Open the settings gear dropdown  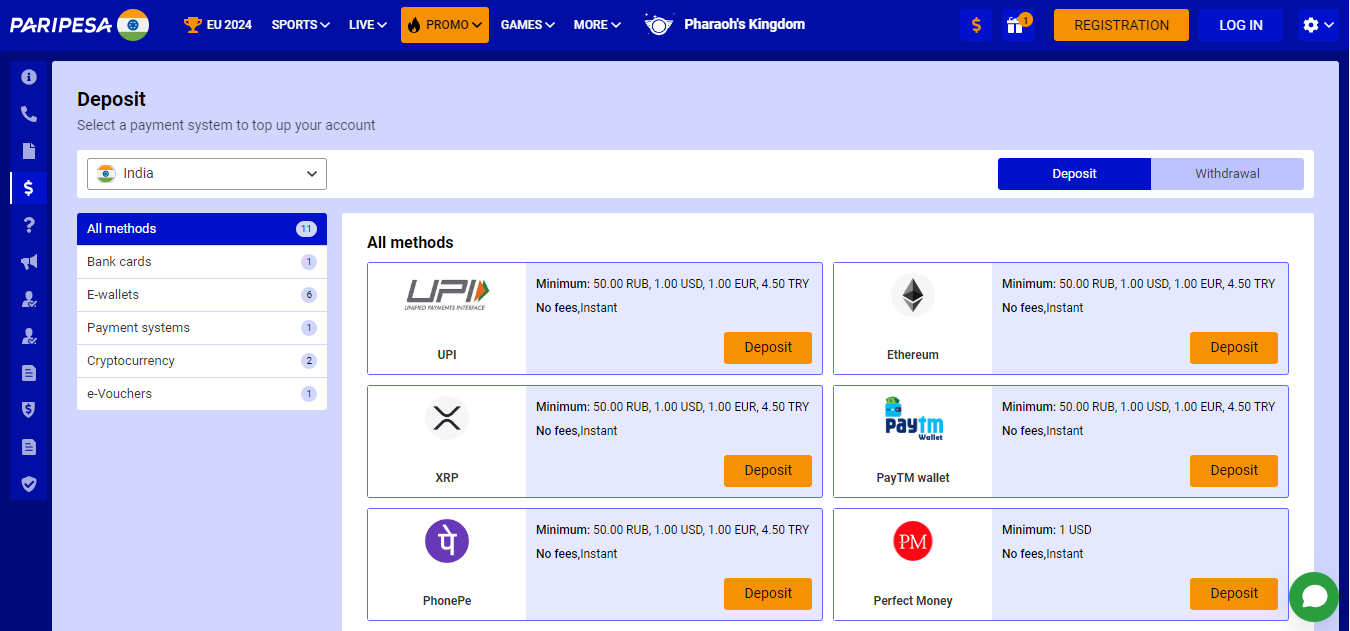[1317, 25]
